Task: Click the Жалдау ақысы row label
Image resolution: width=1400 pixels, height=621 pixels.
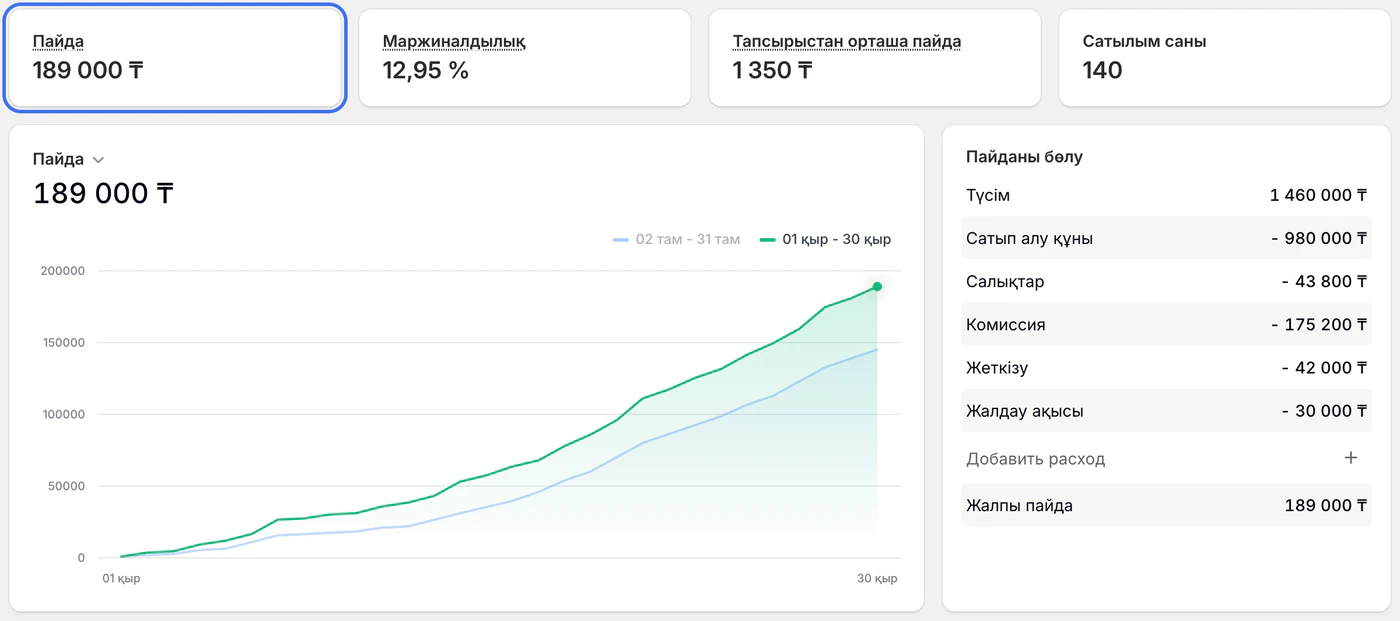Action: 1025,411
